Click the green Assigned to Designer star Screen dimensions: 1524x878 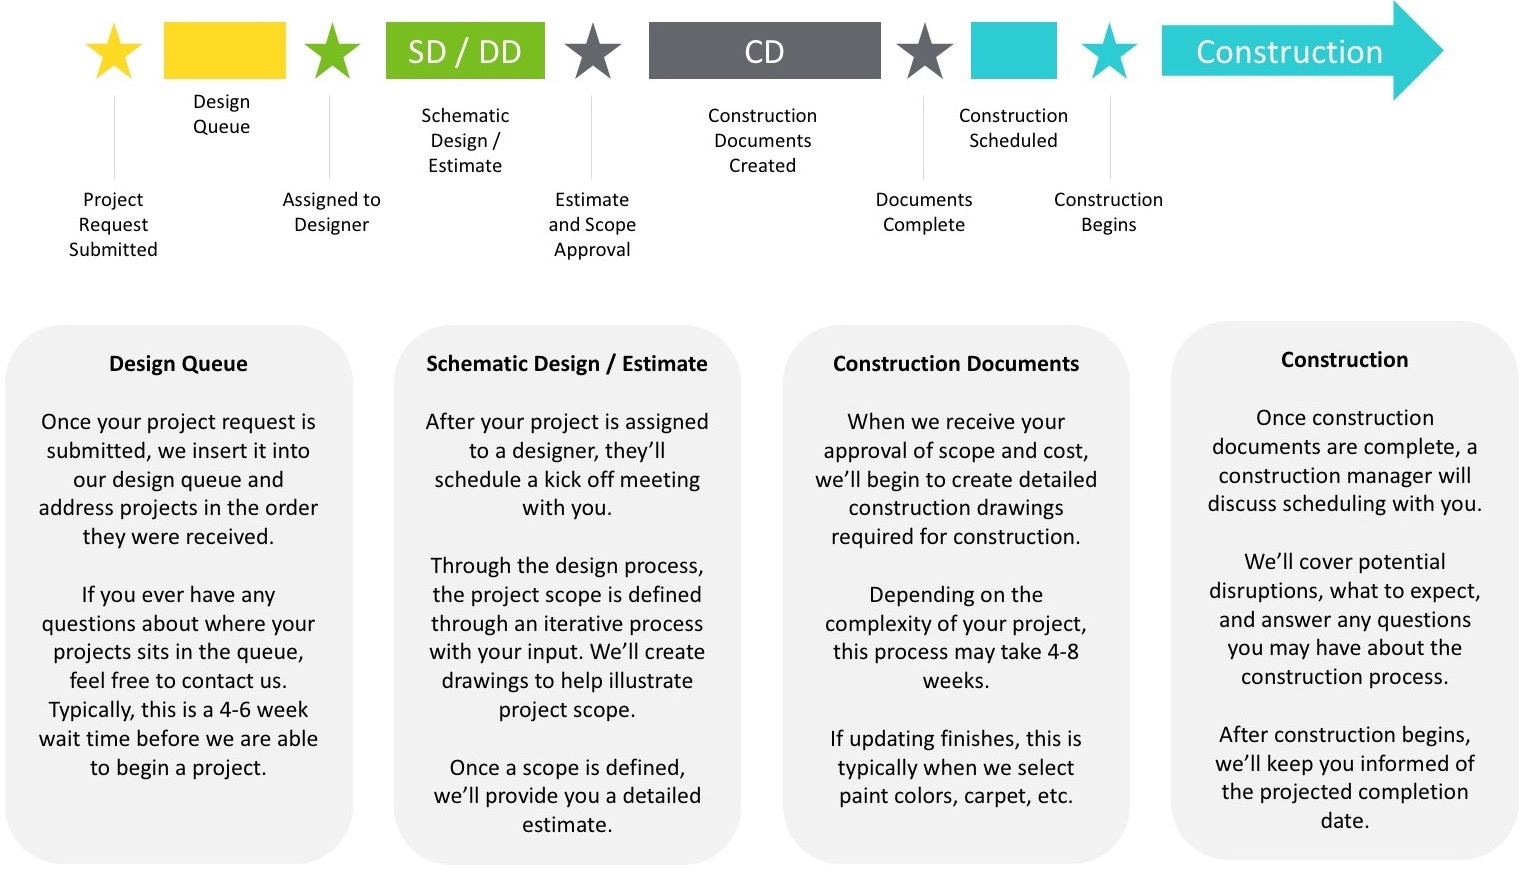point(332,53)
